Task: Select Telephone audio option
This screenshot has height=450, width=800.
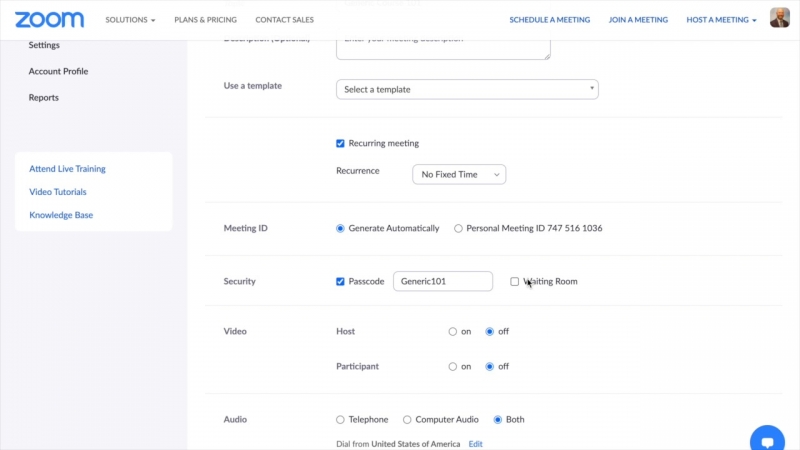Action: pyautogui.click(x=340, y=420)
